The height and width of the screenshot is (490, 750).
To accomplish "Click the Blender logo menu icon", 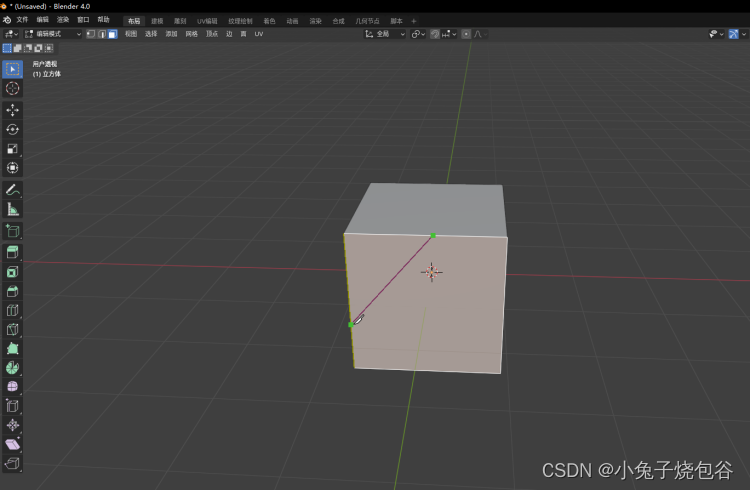I will (x=7, y=20).
